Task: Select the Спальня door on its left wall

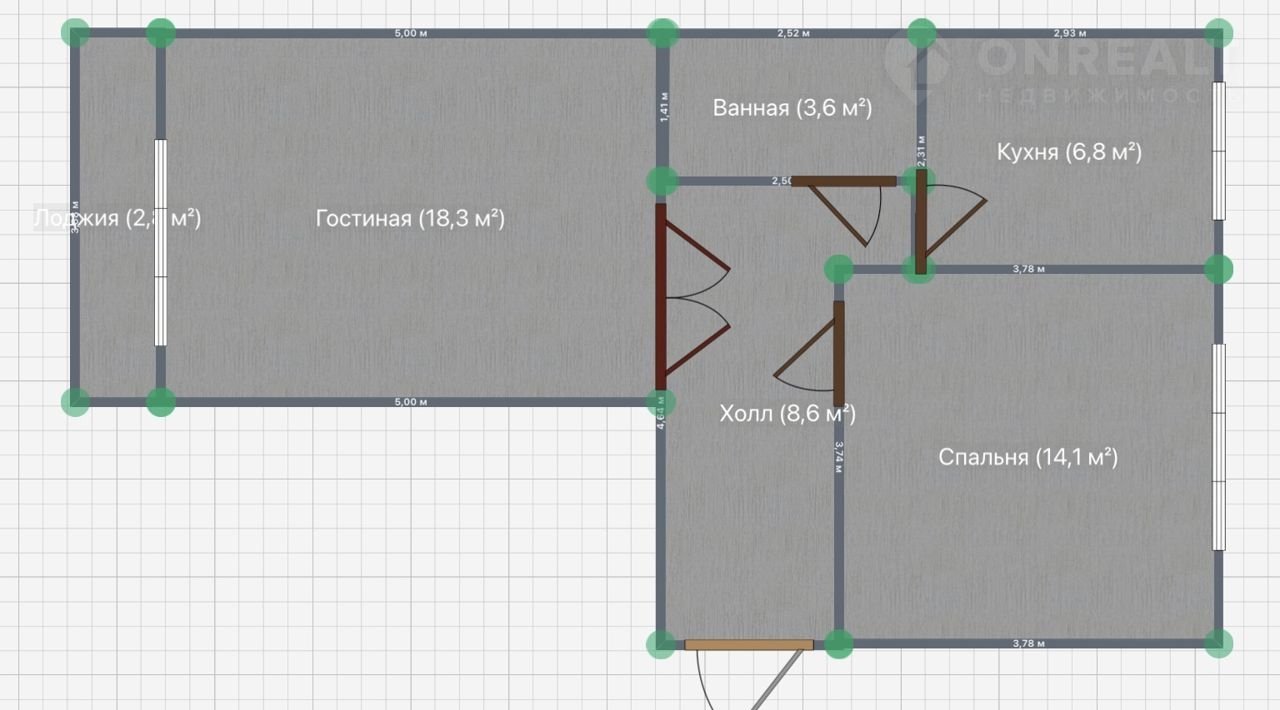Action: click(839, 352)
